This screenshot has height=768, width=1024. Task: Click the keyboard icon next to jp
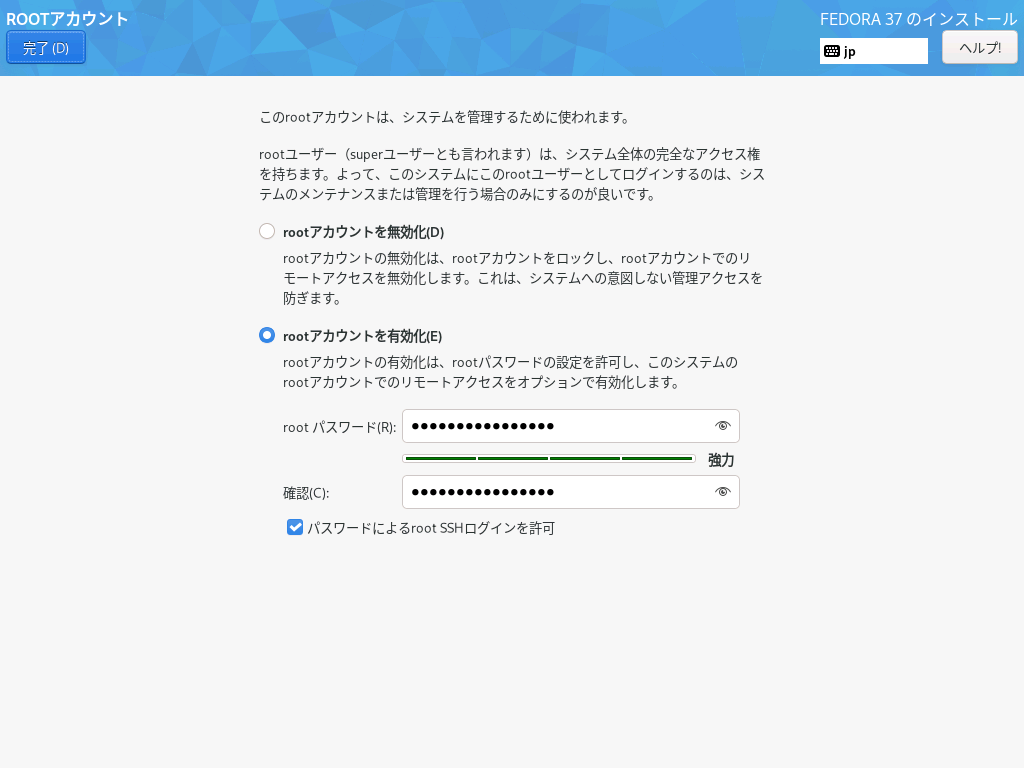(x=832, y=51)
